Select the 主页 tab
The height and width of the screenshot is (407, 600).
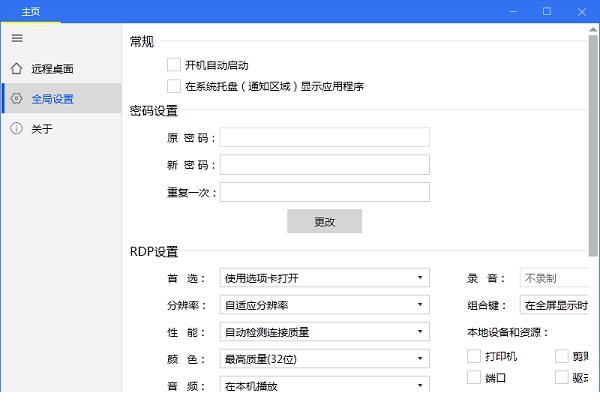click(x=30, y=11)
